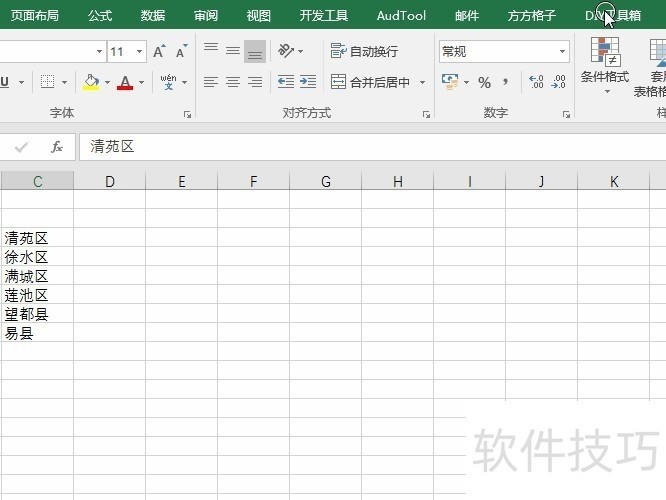Screen dimensions: 666x500
Task: Increase font size with the large A icon
Action: click(x=159, y=51)
